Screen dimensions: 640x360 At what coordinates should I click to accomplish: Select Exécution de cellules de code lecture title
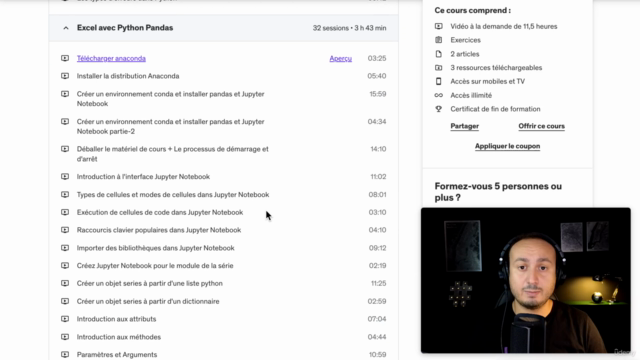[160, 212]
